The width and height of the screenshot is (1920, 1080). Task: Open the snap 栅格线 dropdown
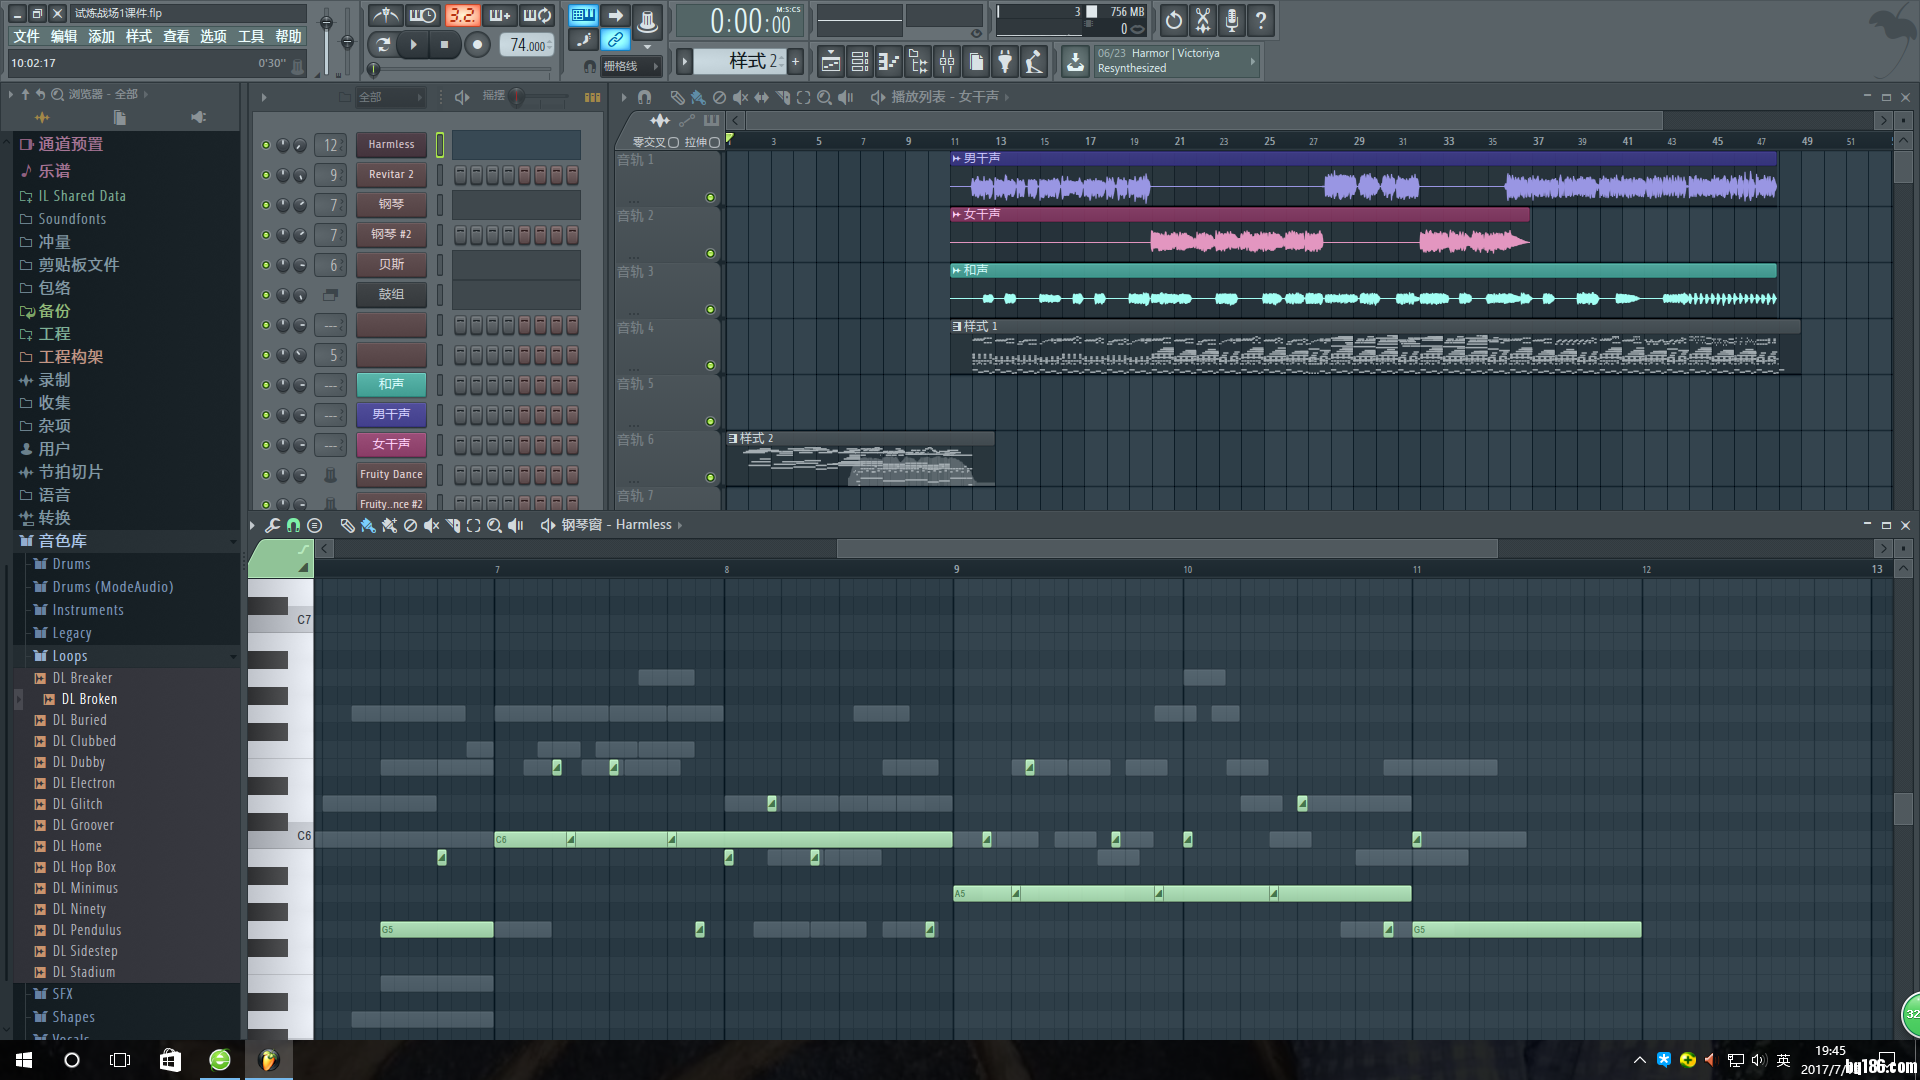(630, 66)
